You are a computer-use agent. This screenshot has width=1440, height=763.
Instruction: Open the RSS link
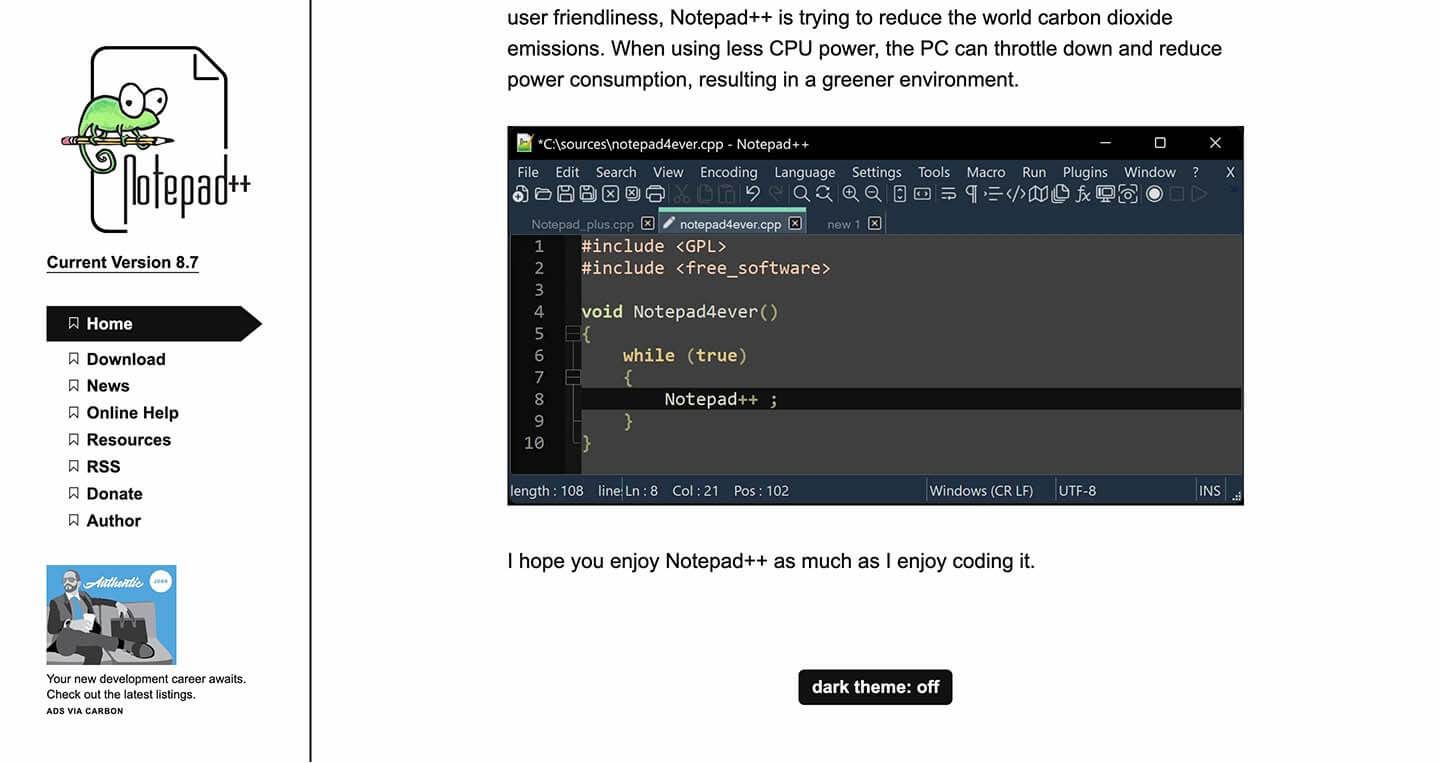pos(103,467)
